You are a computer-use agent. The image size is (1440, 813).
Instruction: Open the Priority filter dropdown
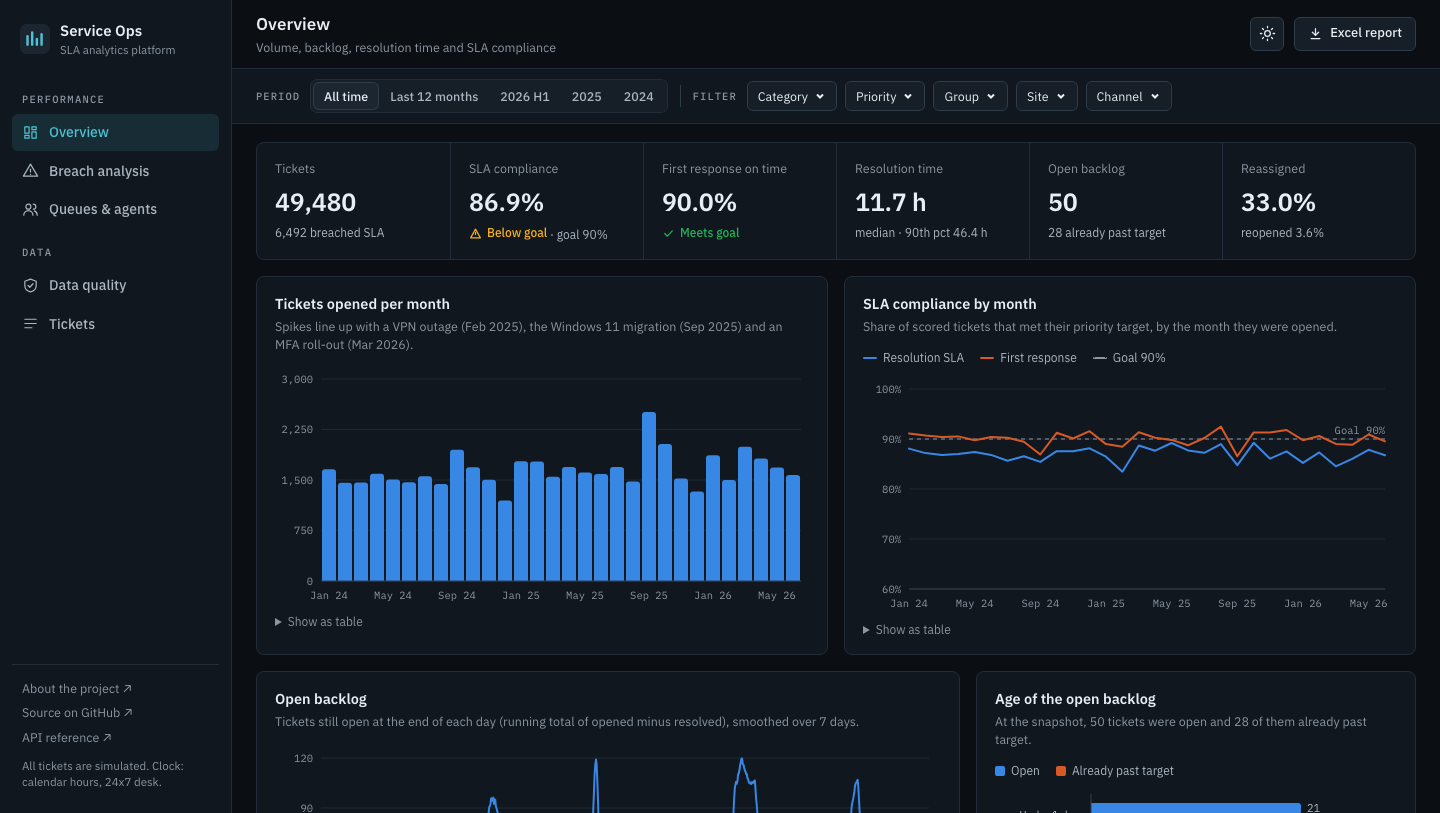(x=884, y=97)
